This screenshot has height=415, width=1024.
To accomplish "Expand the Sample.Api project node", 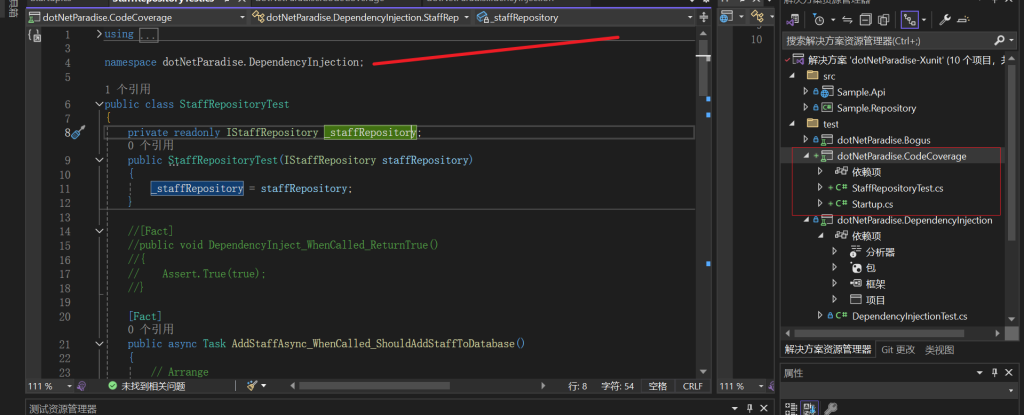I will click(806, 92).
